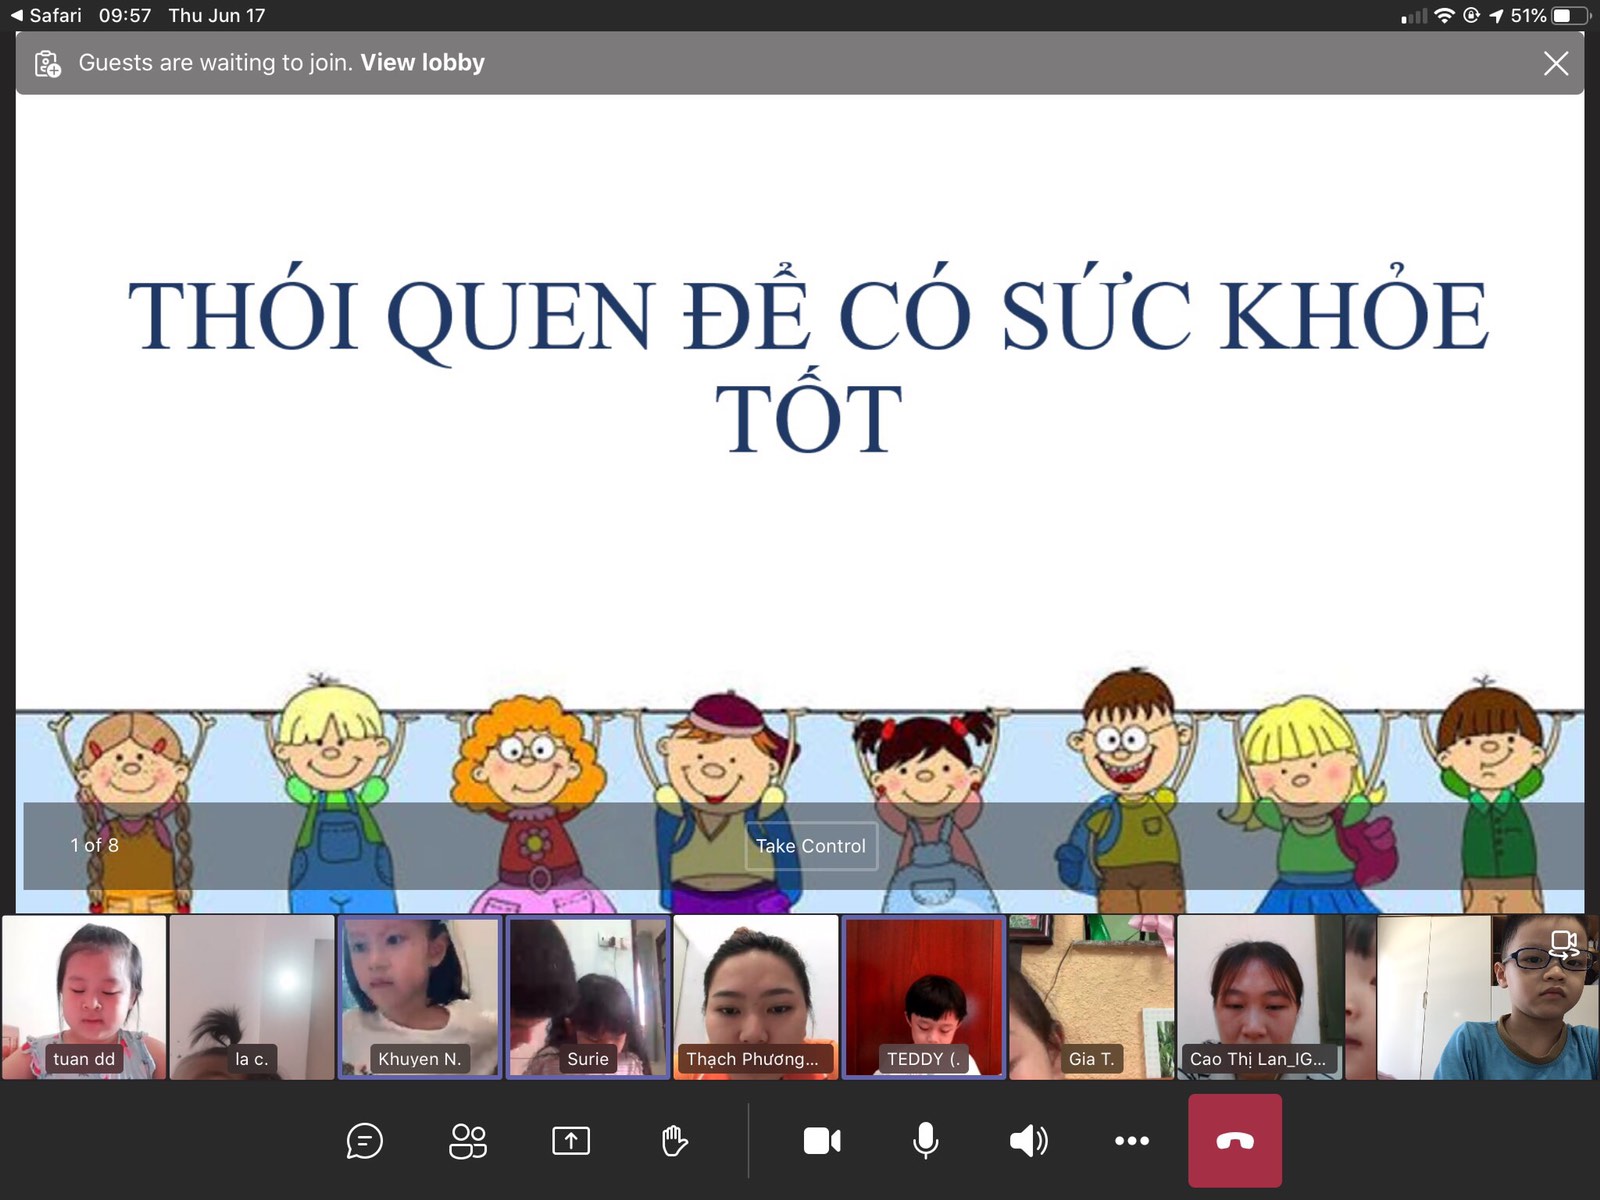
Task: Select Surie's video tile
Action: pyautogui.click(x=588, y=996)
